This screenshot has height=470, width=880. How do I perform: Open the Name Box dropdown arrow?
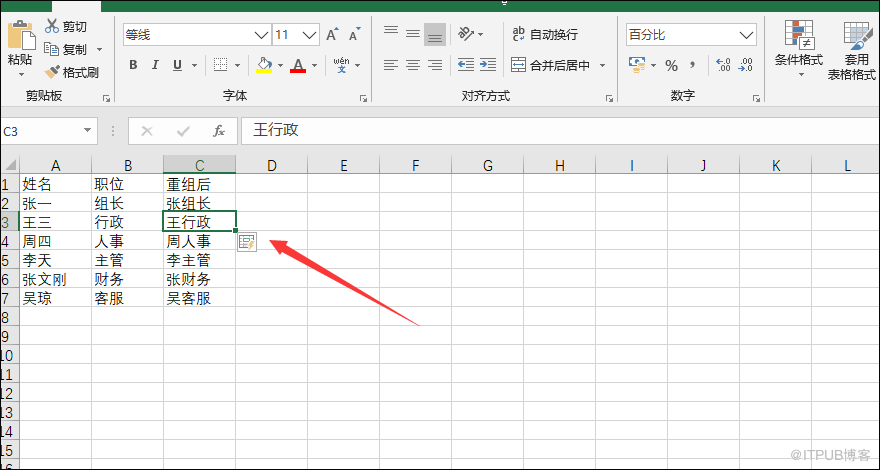[x=87, y=131]
